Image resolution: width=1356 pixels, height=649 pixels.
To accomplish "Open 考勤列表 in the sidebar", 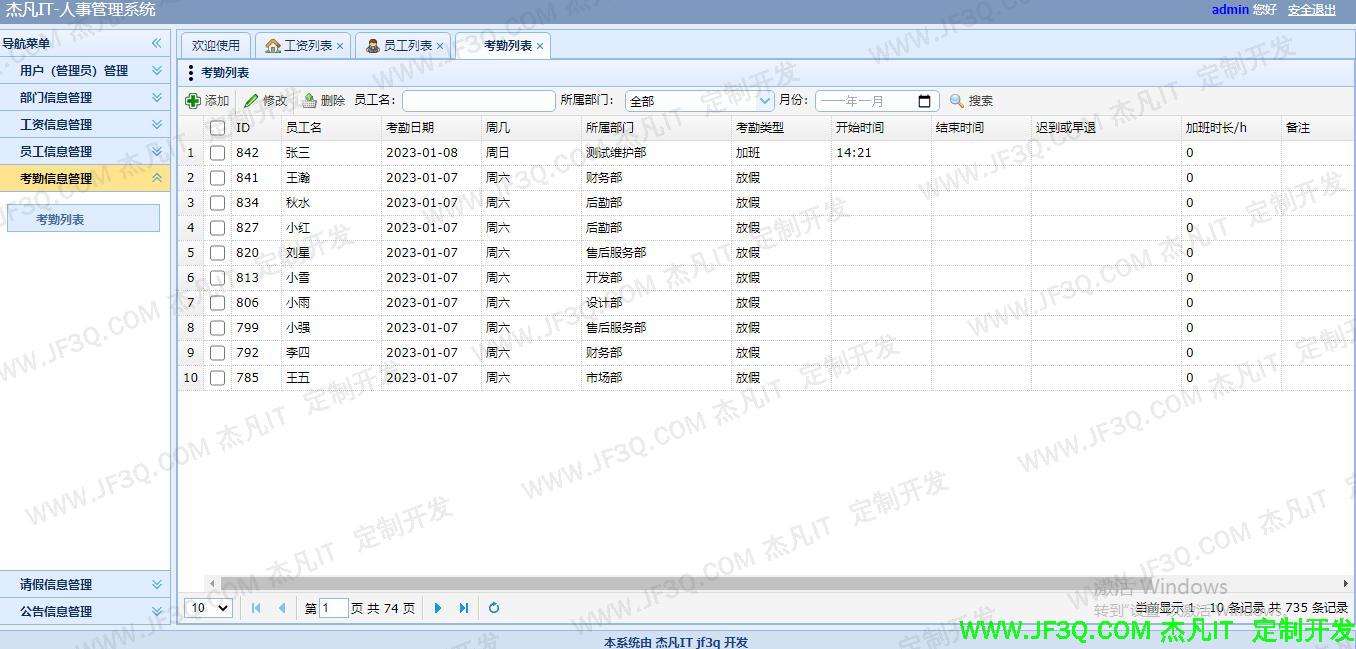I will [x=83, y=219].
